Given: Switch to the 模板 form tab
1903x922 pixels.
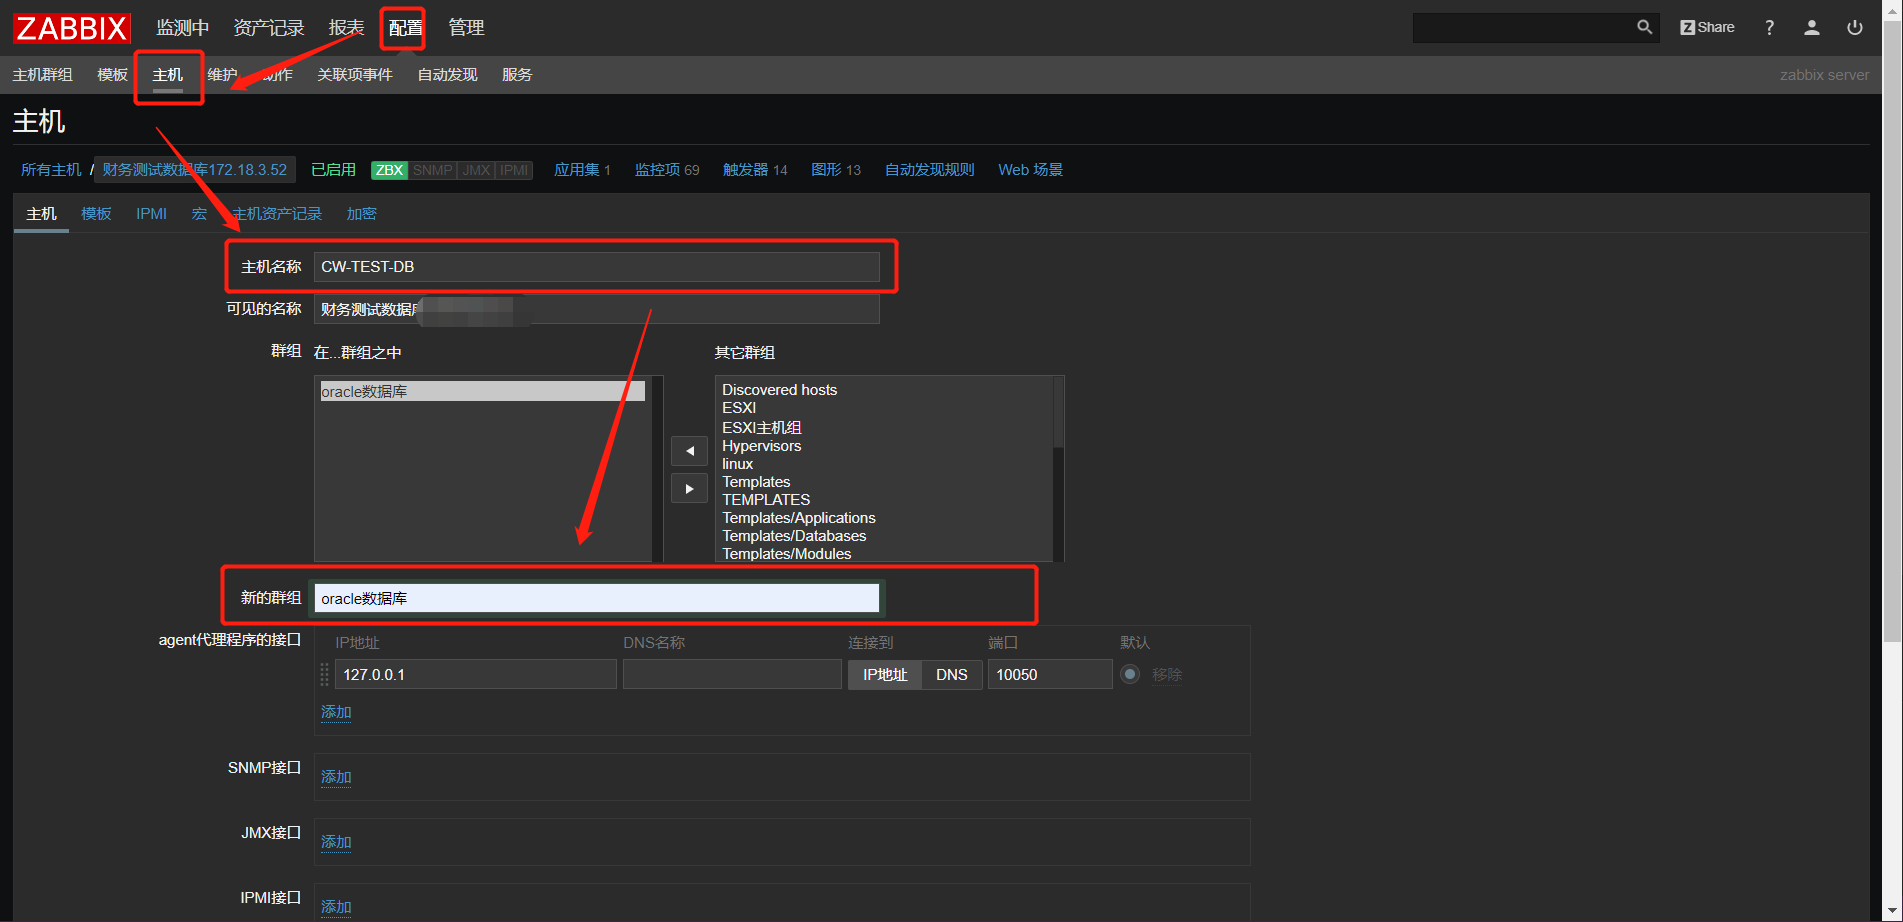Looking at the screenshot, I should (x=96, y=214).
